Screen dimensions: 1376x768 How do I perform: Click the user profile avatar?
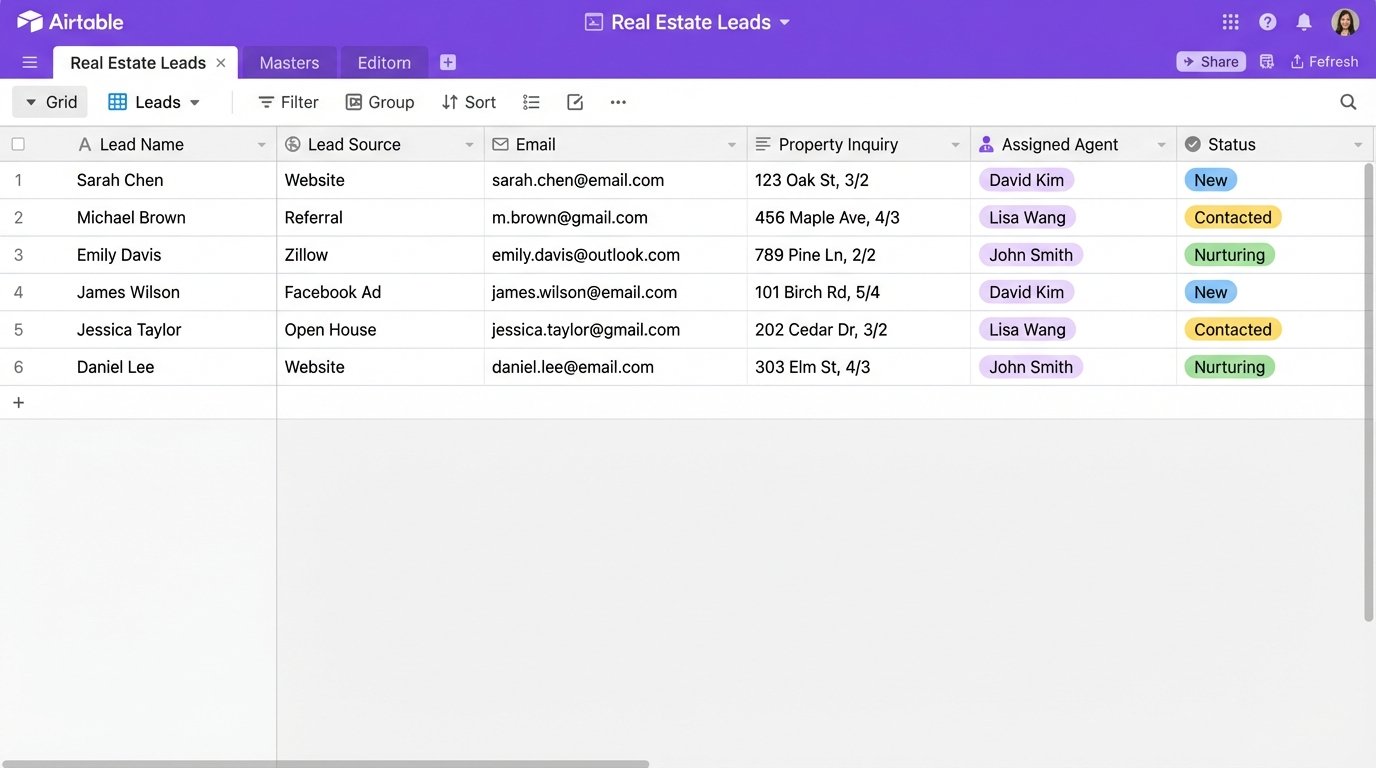[x=1345, y=21]
